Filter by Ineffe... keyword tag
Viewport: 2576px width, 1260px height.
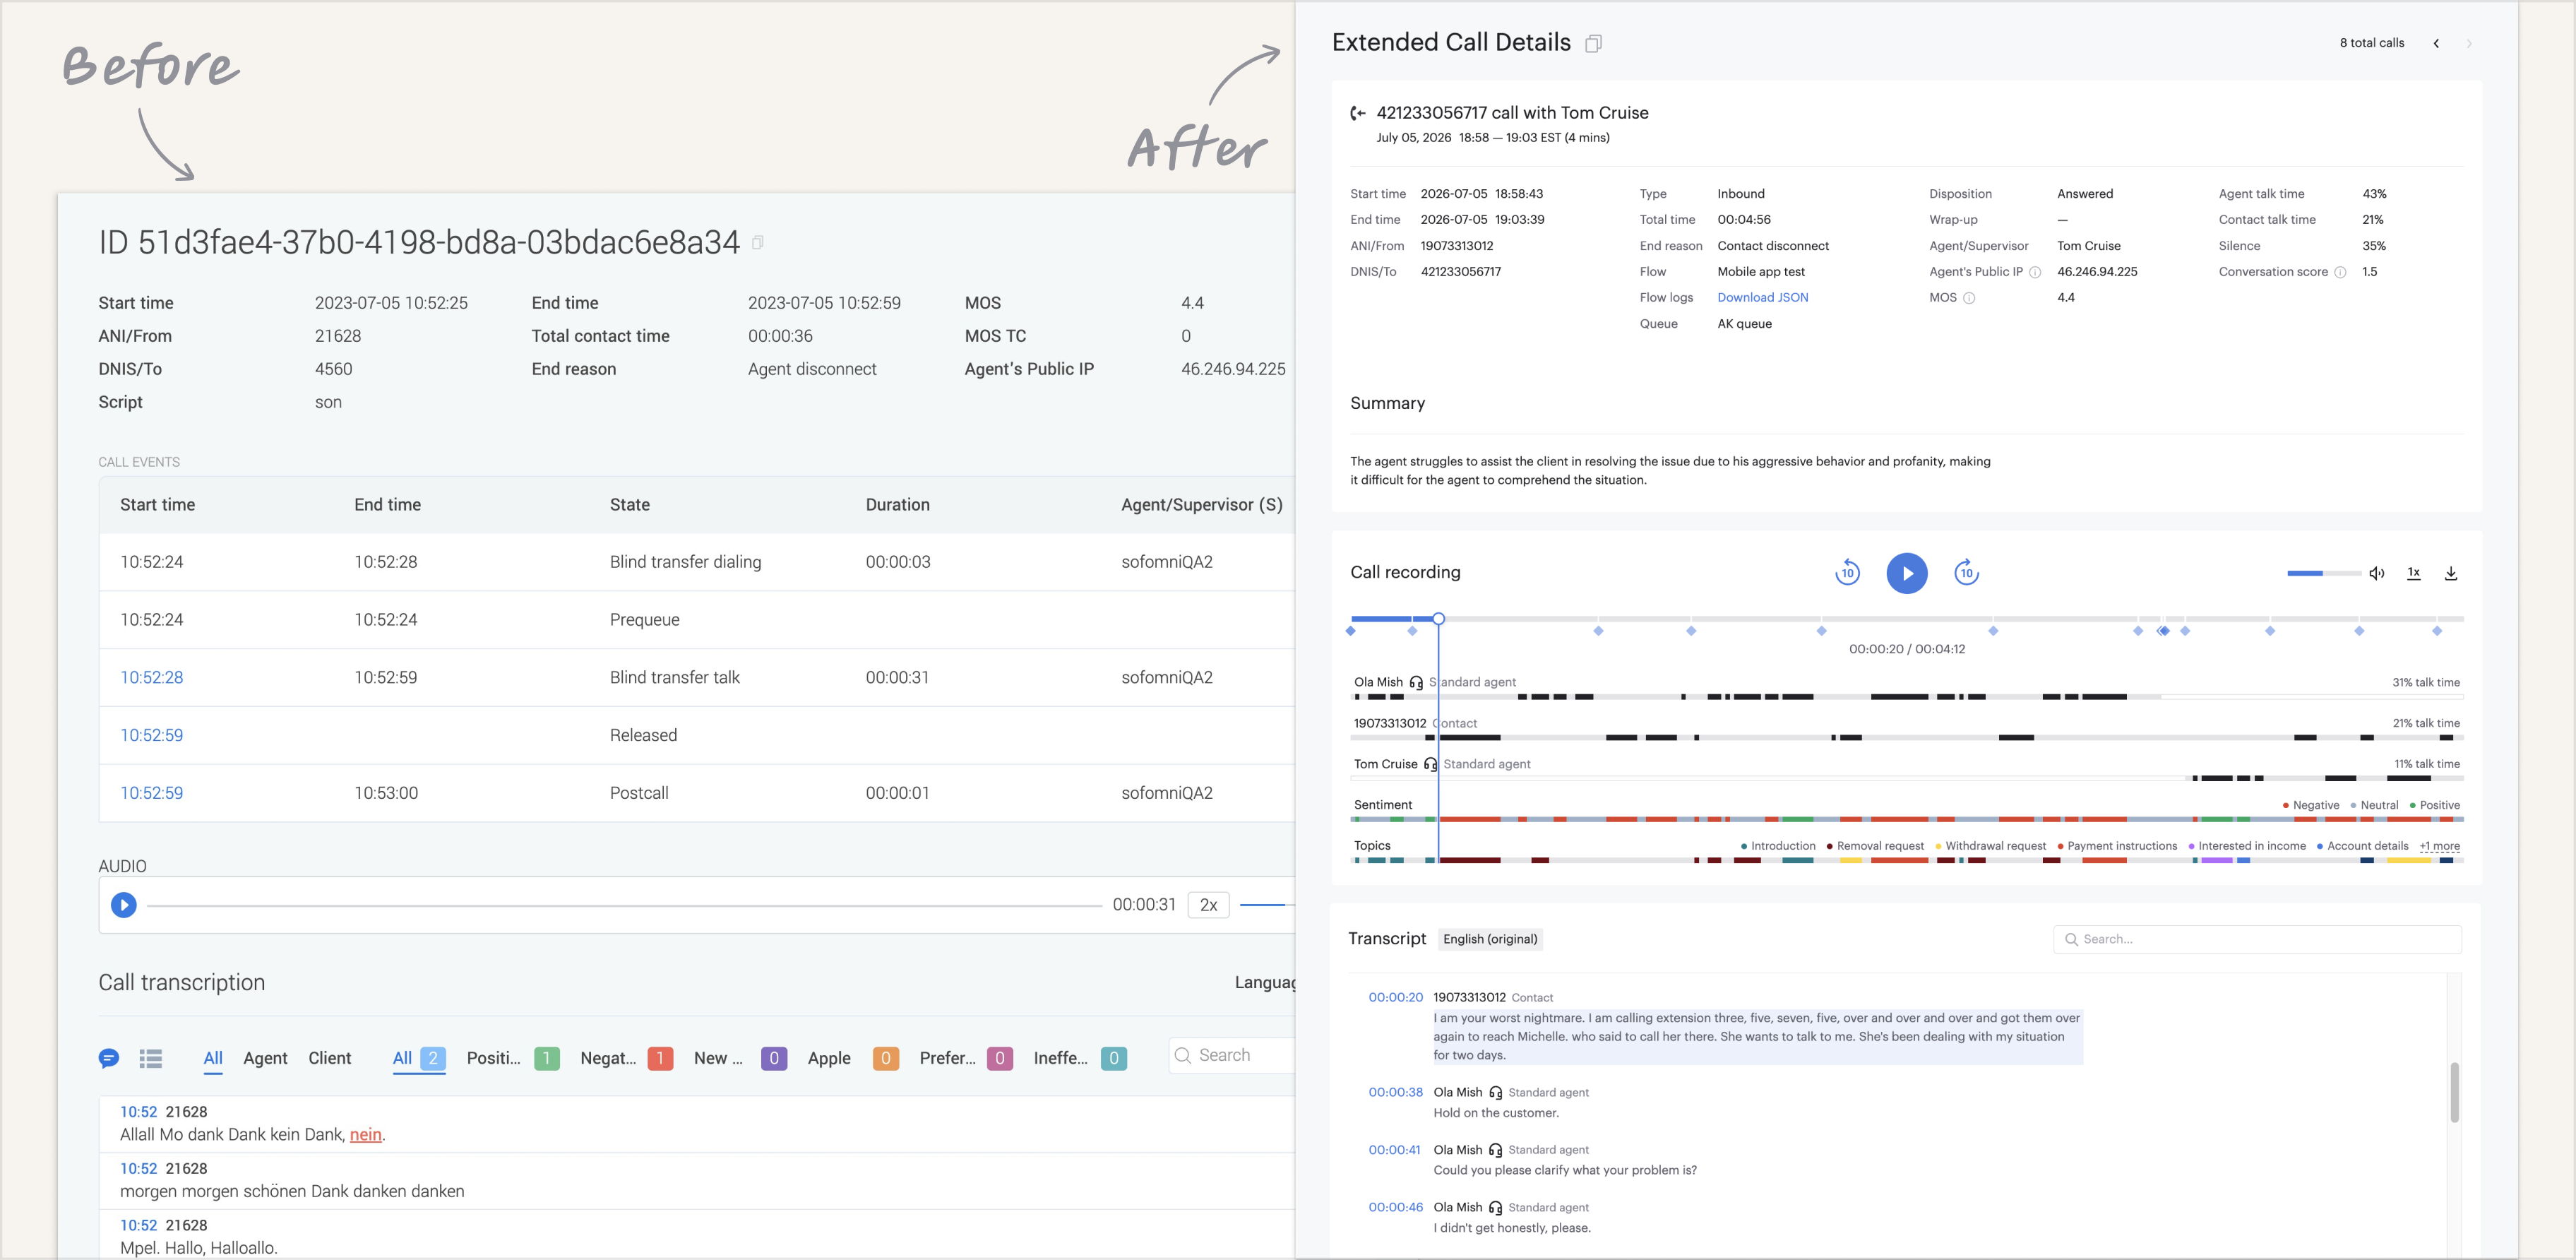(x=1080, y=1058)
